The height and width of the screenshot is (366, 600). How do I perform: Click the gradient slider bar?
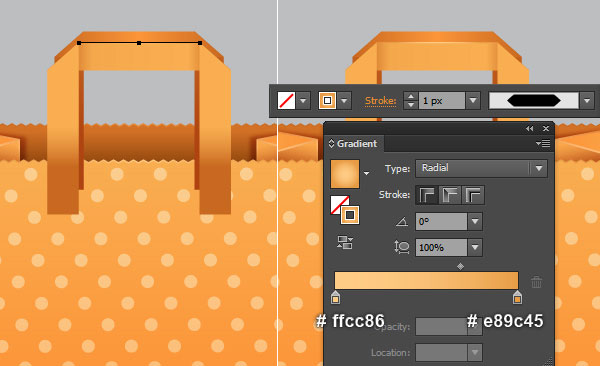click(426, 281)
